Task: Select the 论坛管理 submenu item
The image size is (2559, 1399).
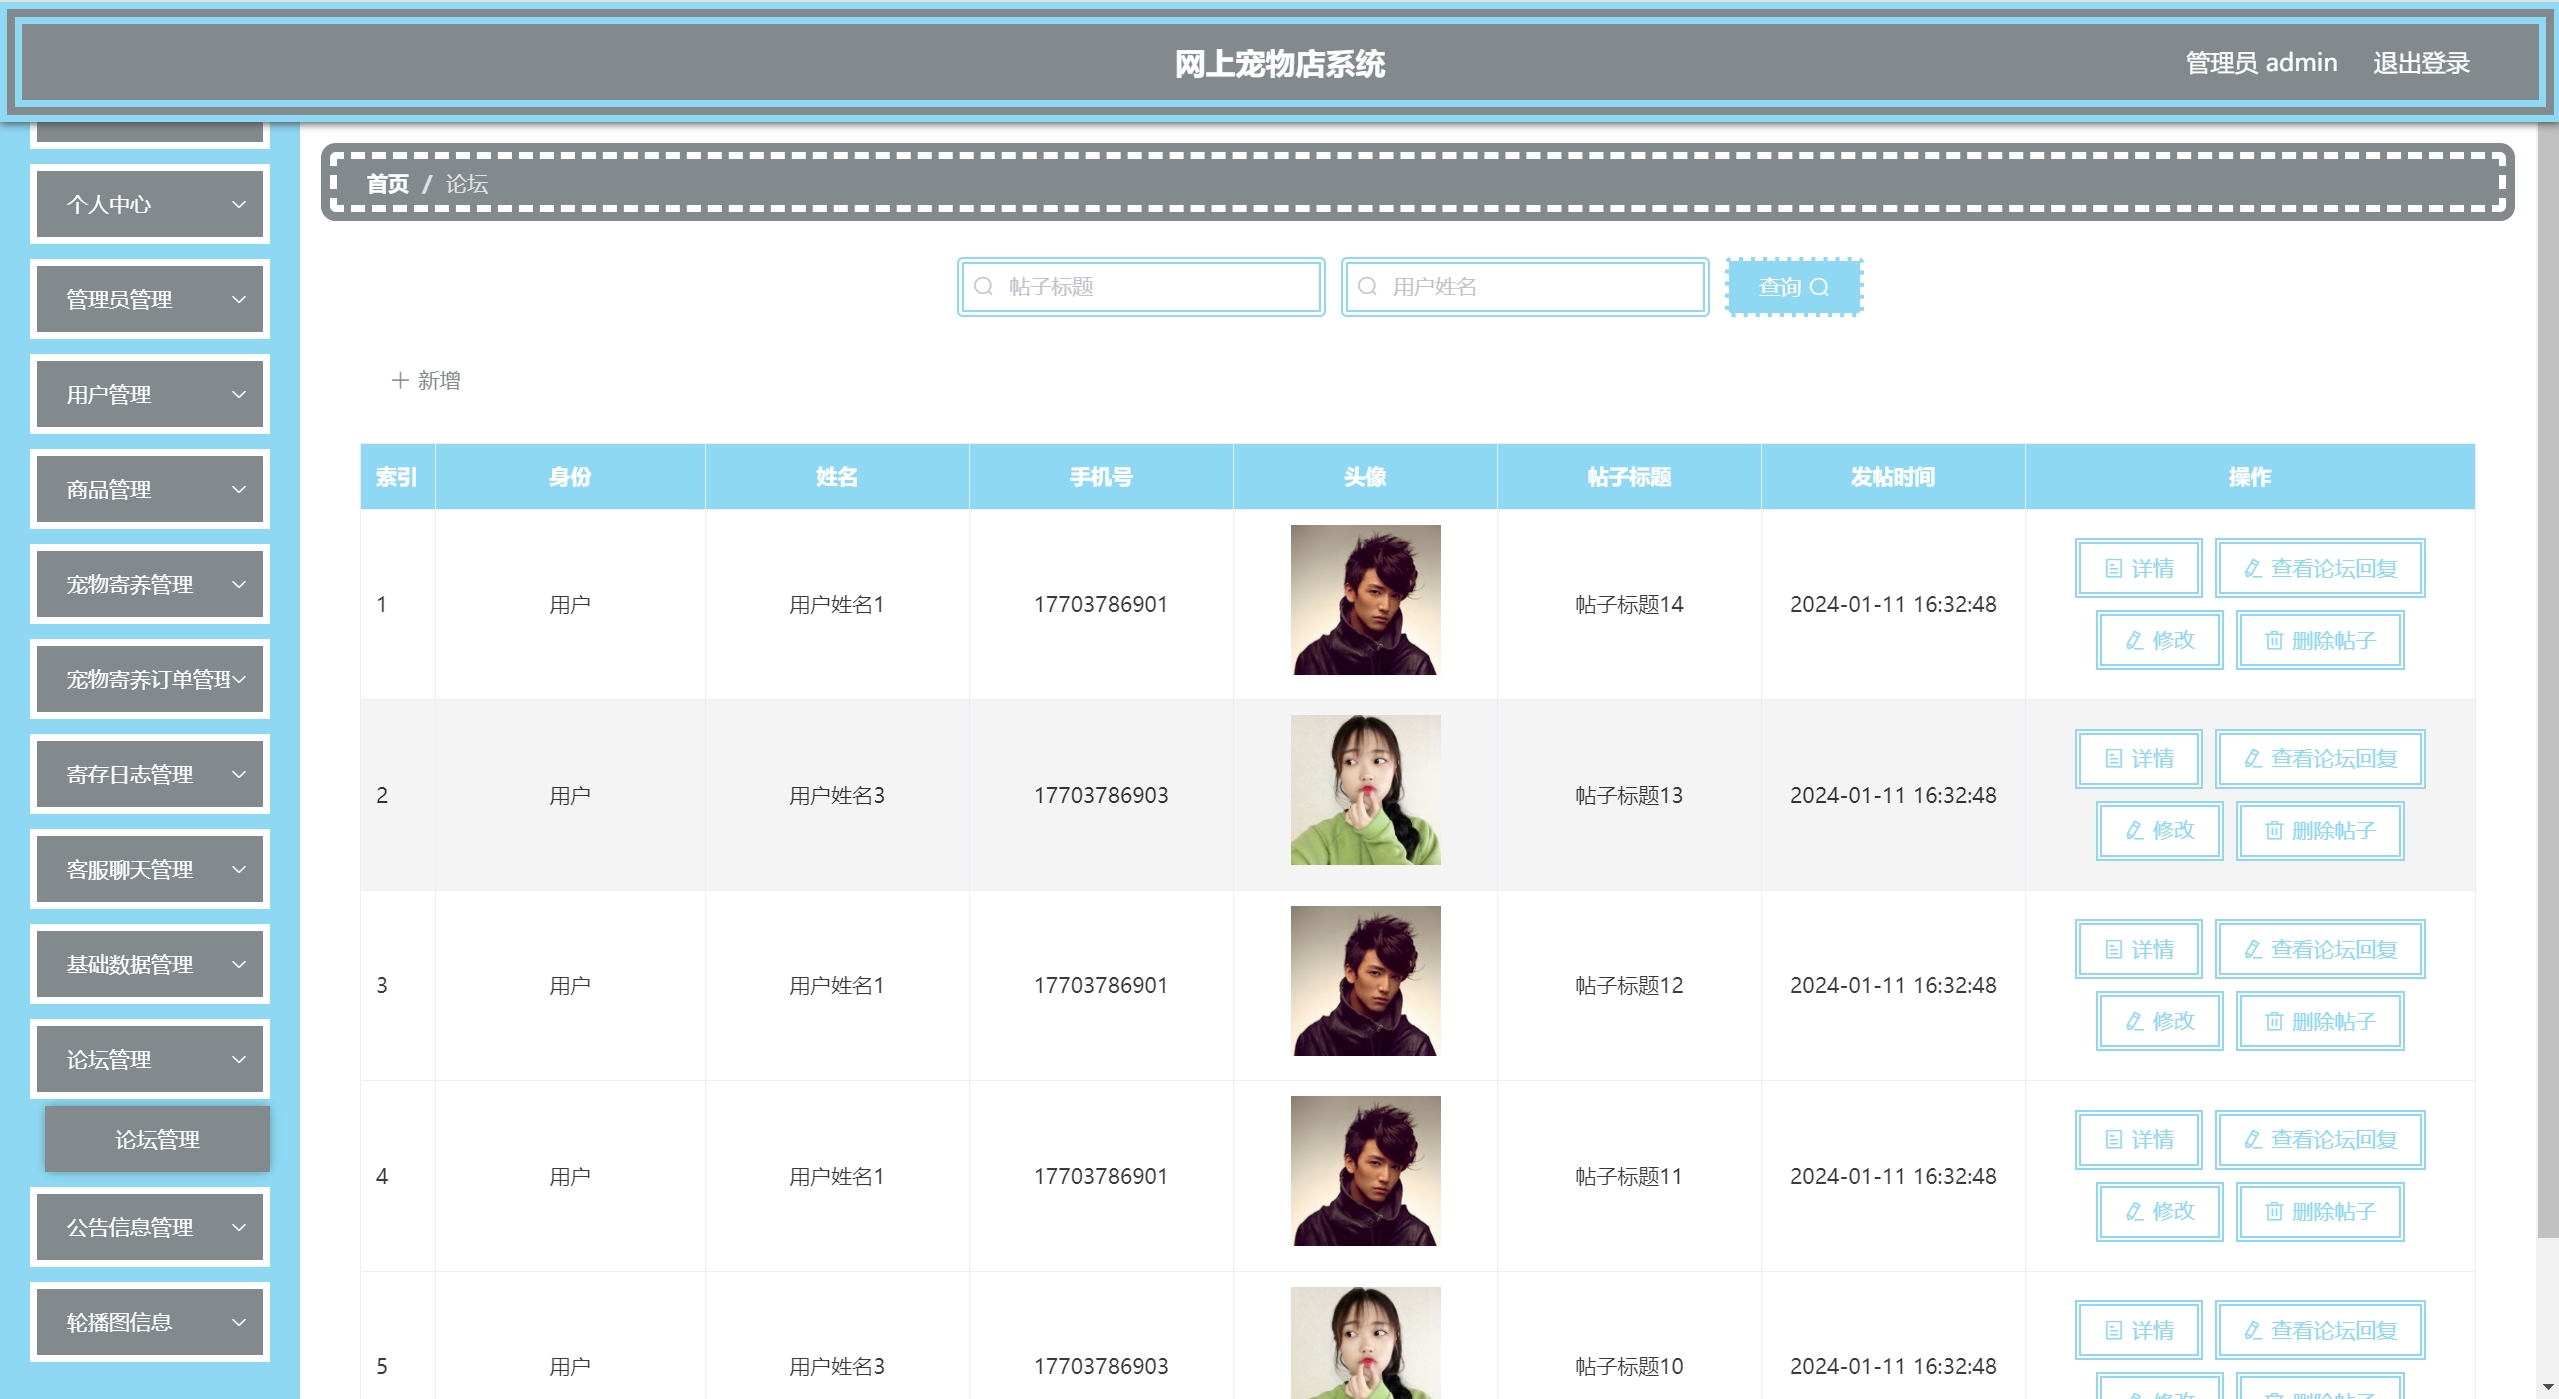Action: tap(157, 1139)
